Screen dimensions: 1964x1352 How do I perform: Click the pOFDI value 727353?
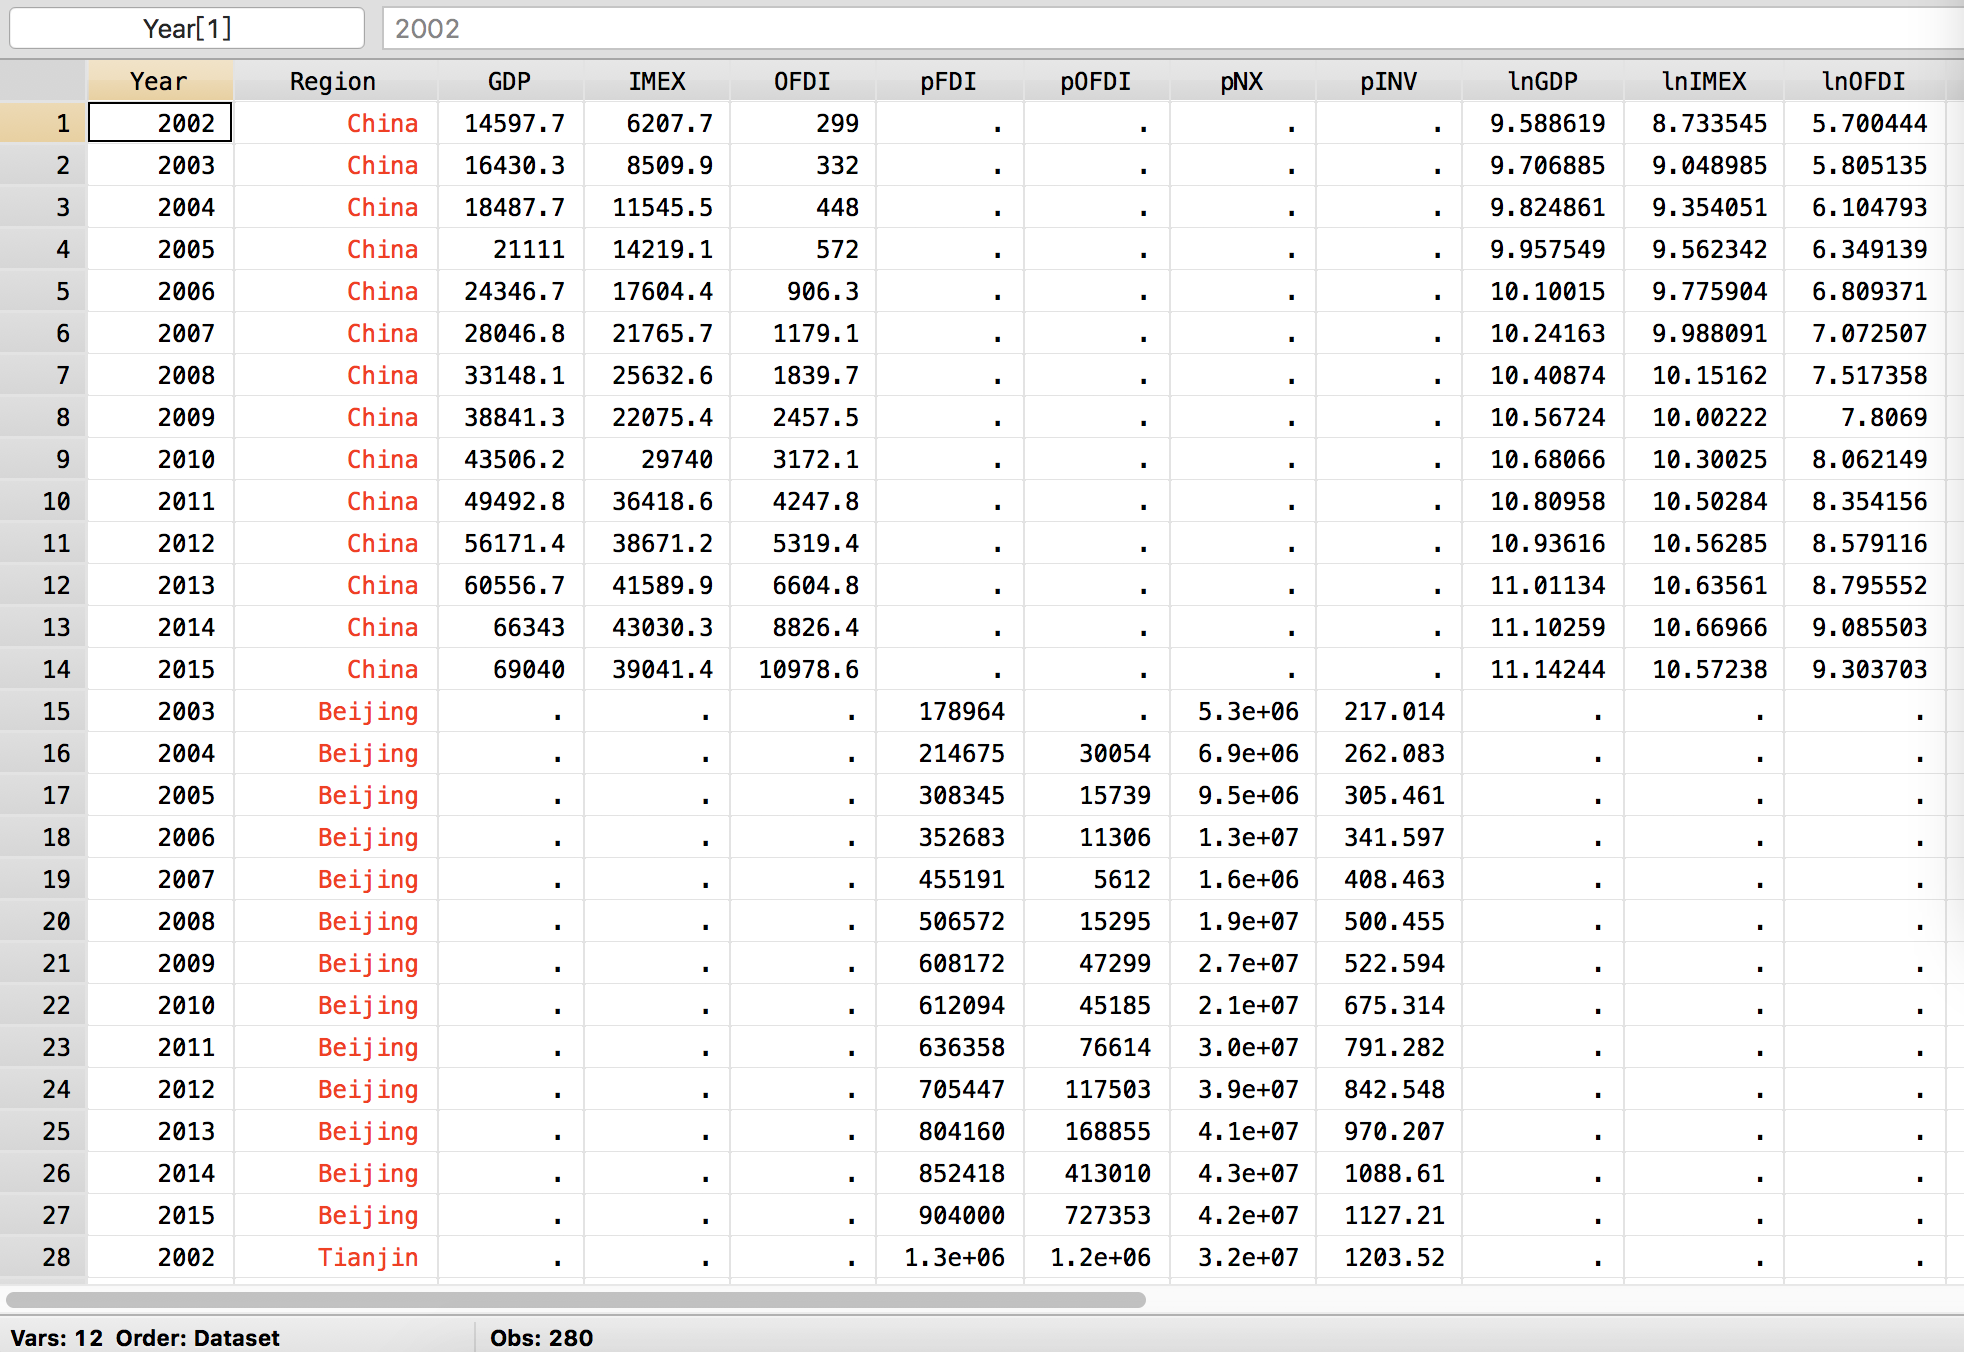pyautogui.click(x=1107, y=1215)
